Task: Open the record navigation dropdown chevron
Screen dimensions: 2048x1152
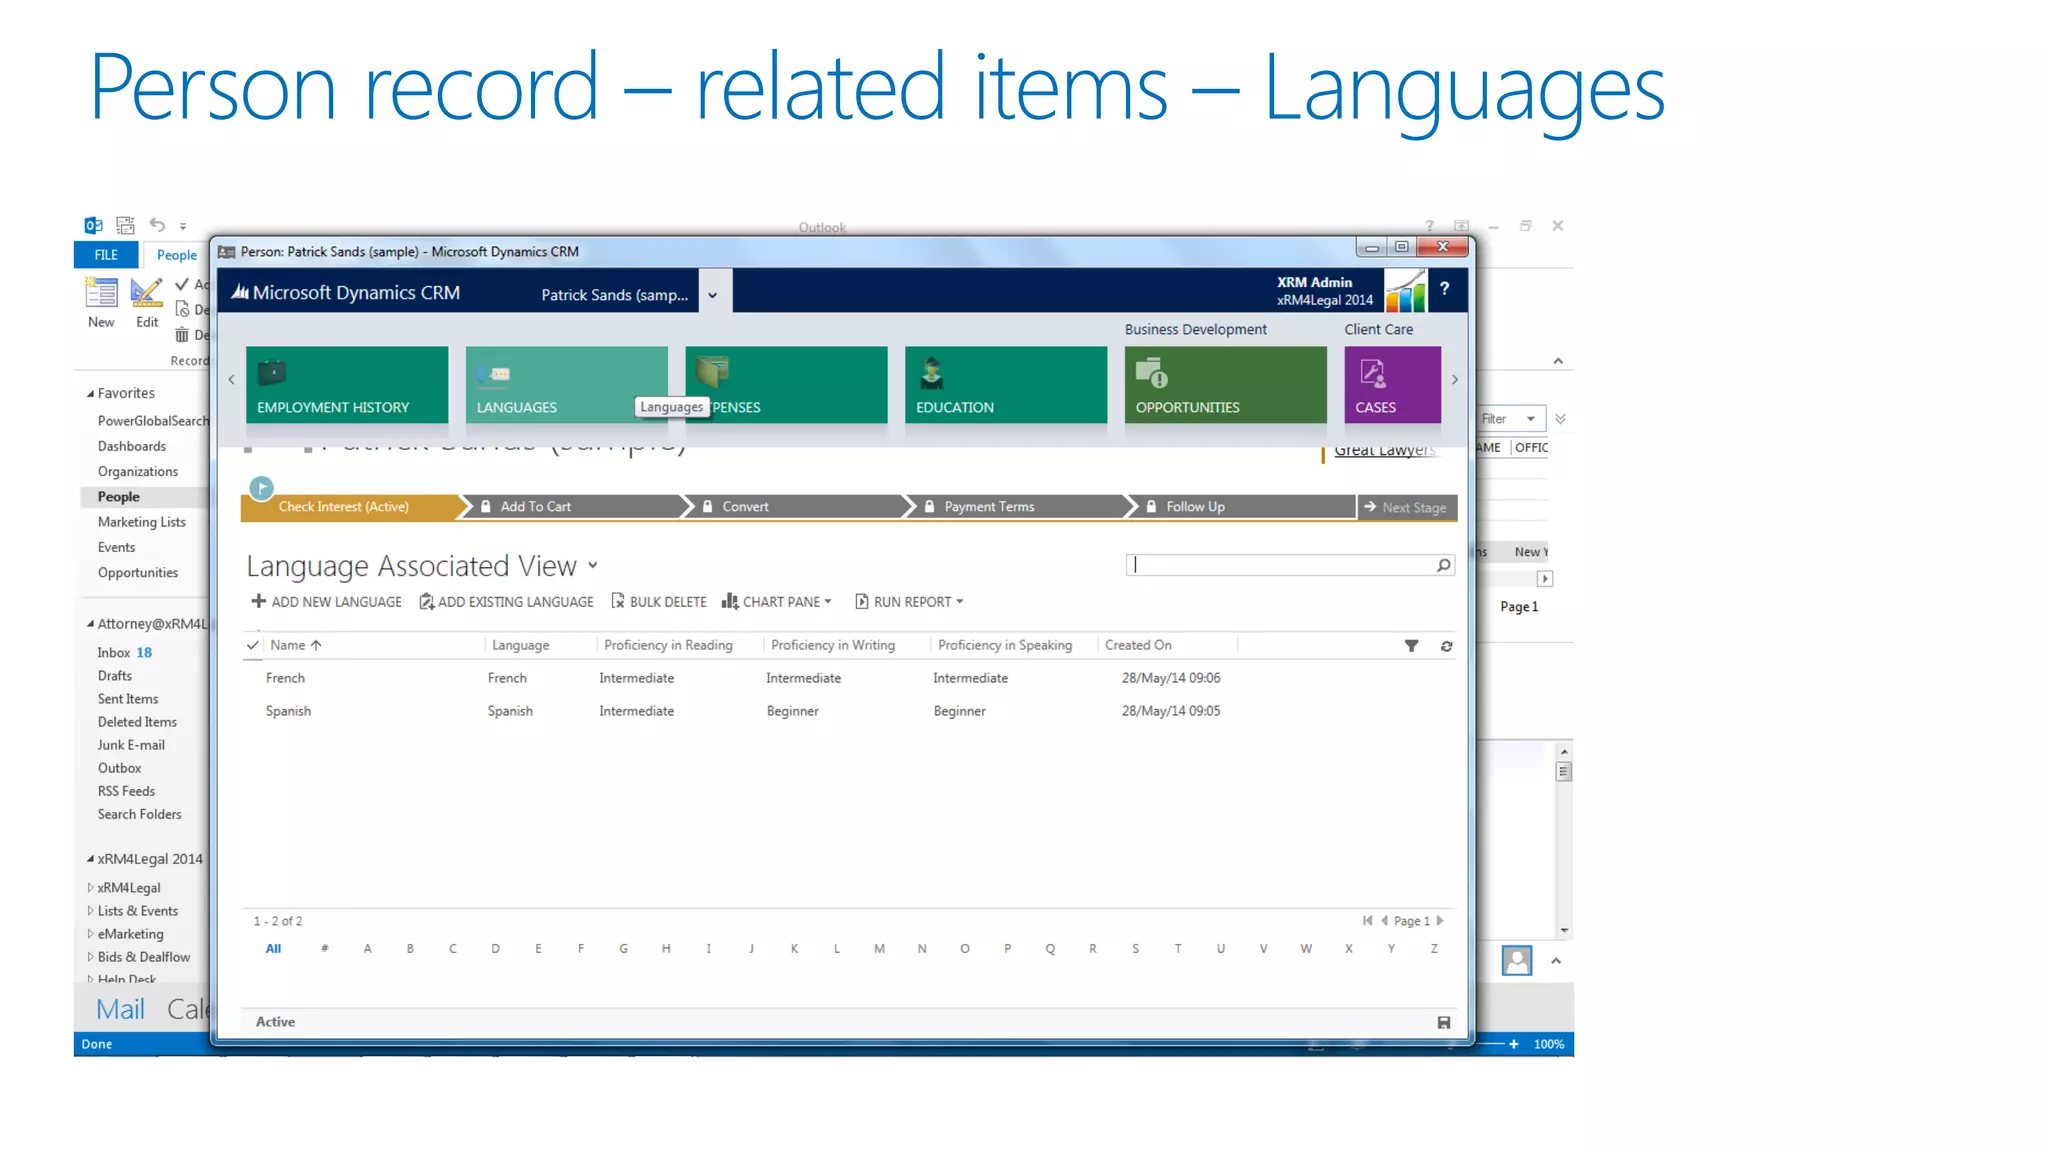Action: tap(712, 295)
